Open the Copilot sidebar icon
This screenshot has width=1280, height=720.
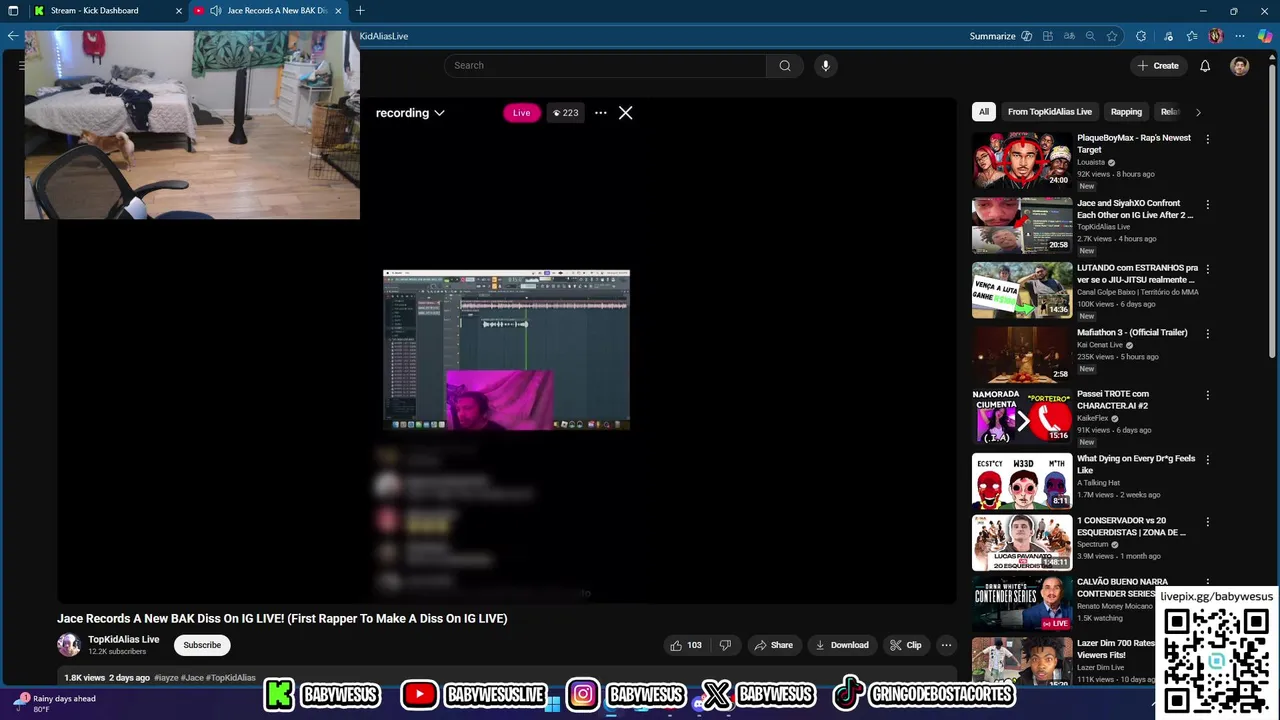click(1265, 36)
